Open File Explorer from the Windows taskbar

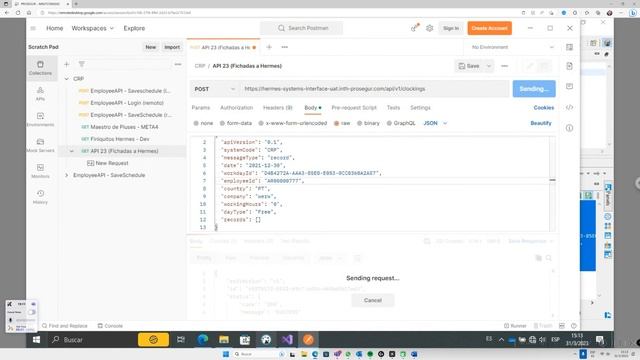coord(224,340)
